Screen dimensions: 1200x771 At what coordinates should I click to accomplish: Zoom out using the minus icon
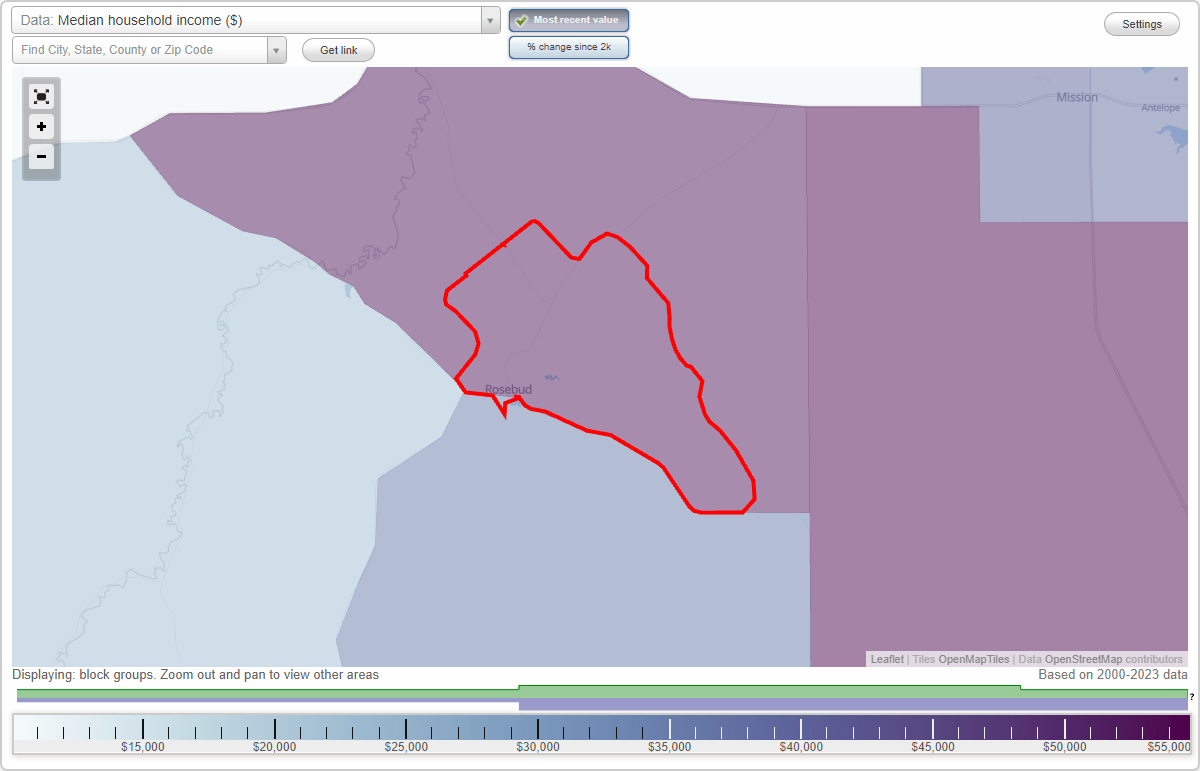pos(41,157)
